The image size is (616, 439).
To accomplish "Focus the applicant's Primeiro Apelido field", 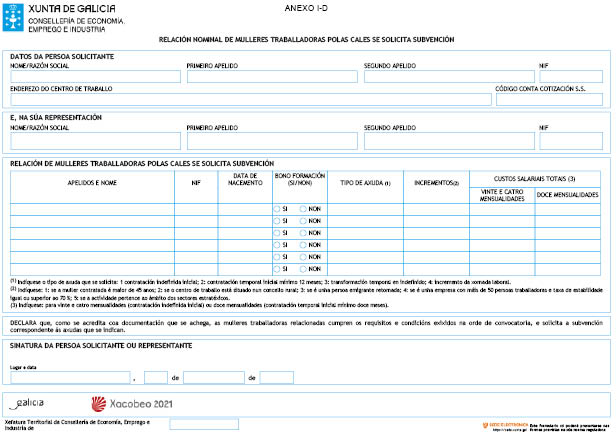I will pyautogui.click(x=271, y=76).
